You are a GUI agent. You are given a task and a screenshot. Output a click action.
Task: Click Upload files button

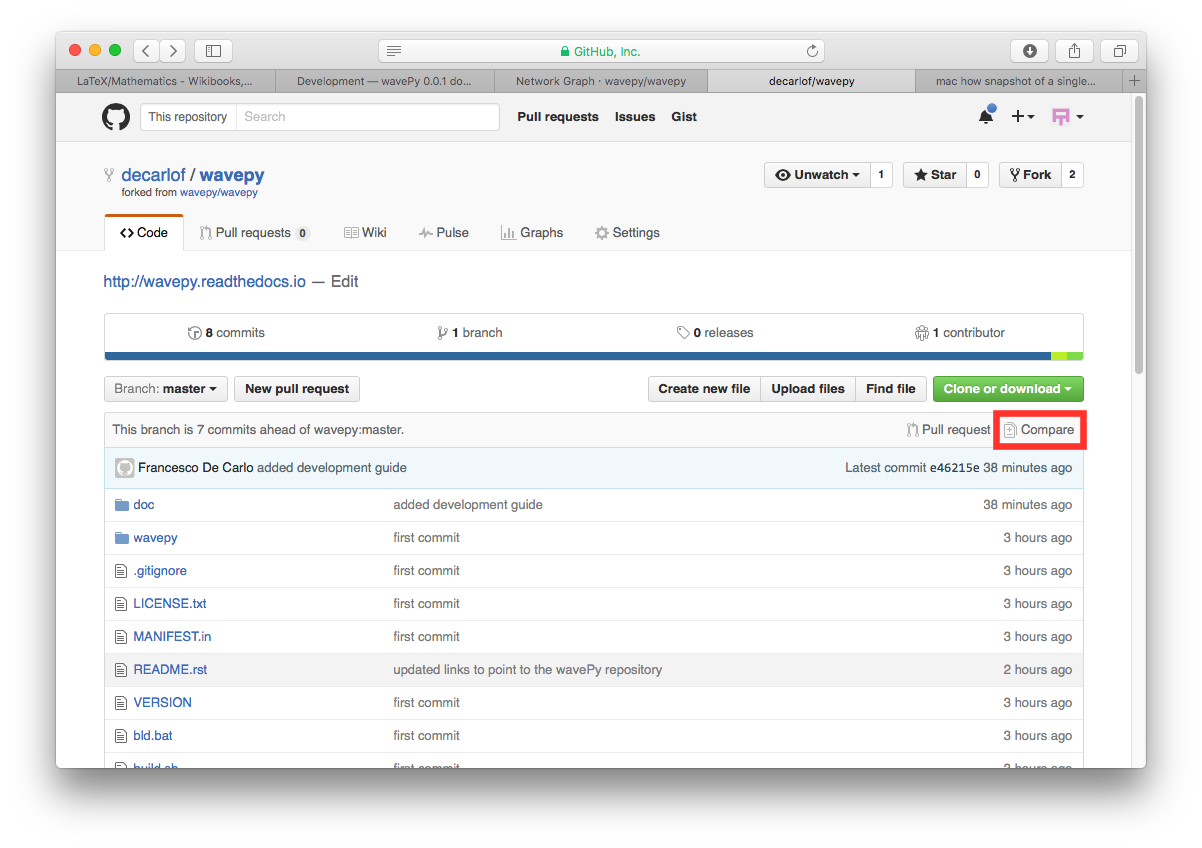808,389
